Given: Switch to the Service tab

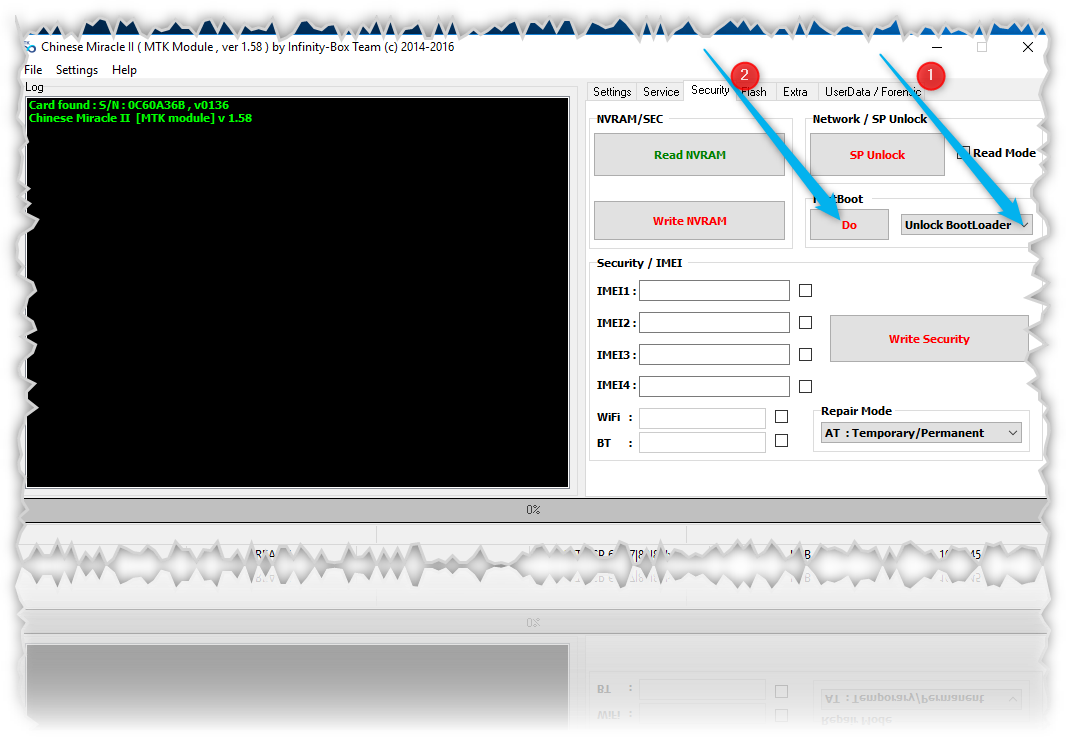Looking at the screenshot, I should click(661, 92).
